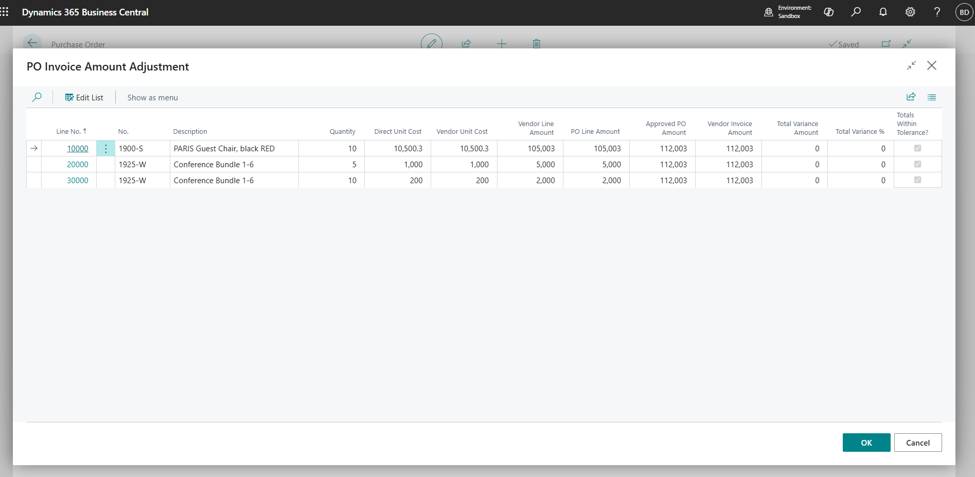Image resolution: width=975 pixels, height=477 pixels.
Task: Select the Vendor Unit Cost 1,000 cell
Action: pos(464,164)
